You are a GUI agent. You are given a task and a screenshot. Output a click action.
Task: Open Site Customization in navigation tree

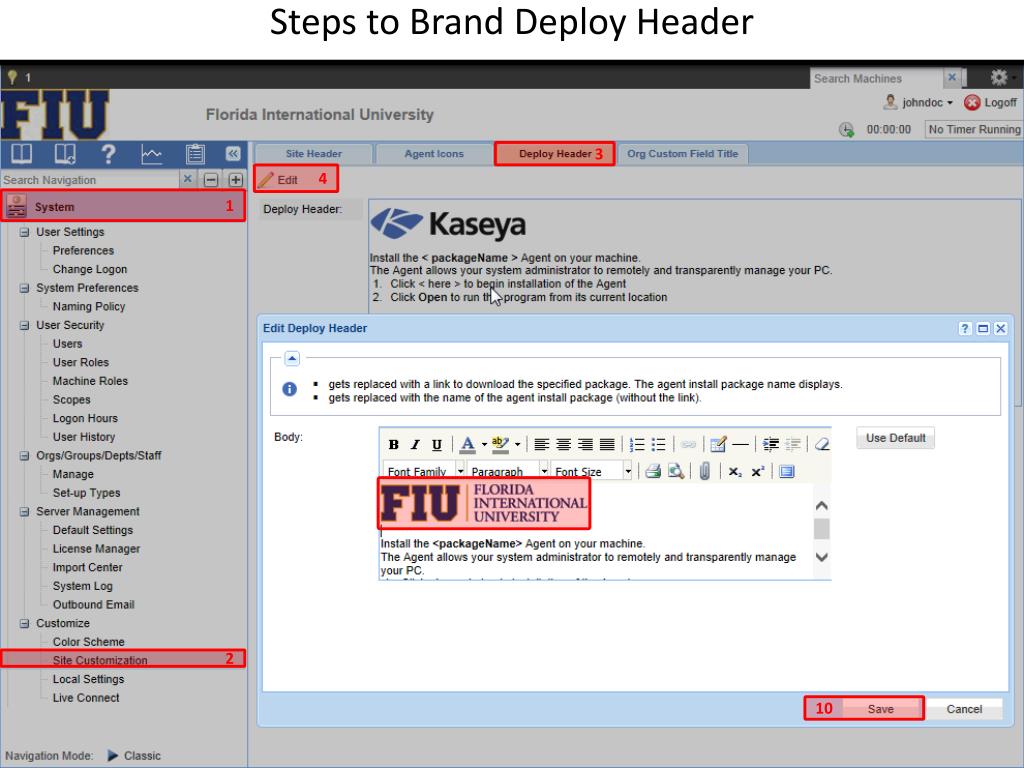coord(100,660)
